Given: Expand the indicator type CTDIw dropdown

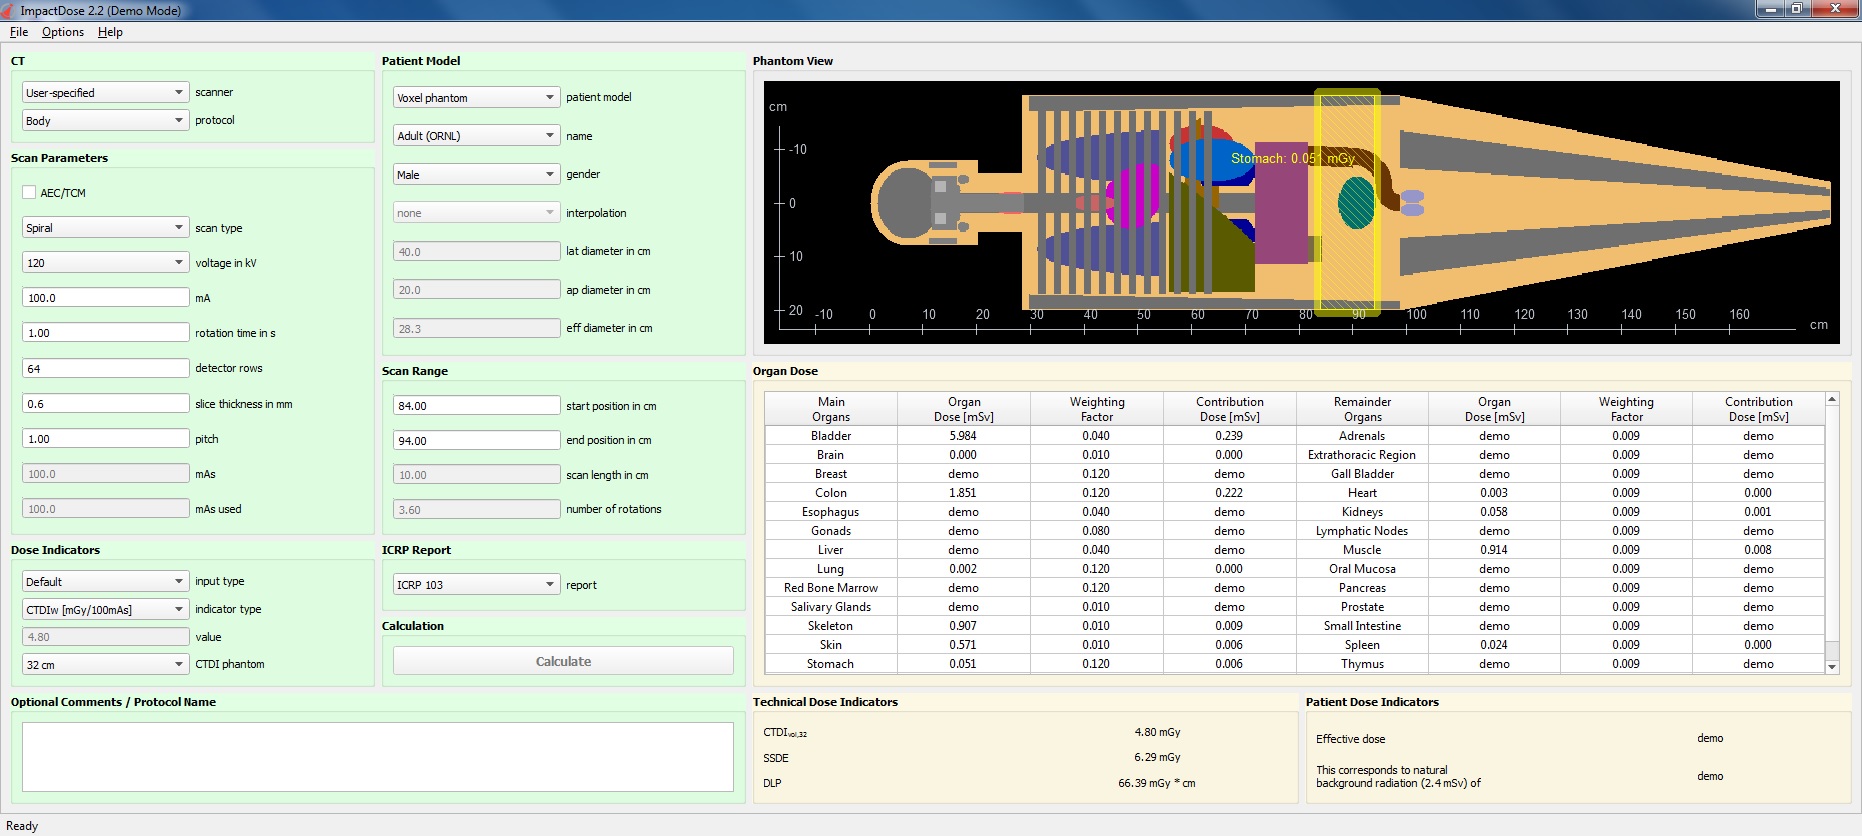Looking at the screenshot, I should [105, 609].
